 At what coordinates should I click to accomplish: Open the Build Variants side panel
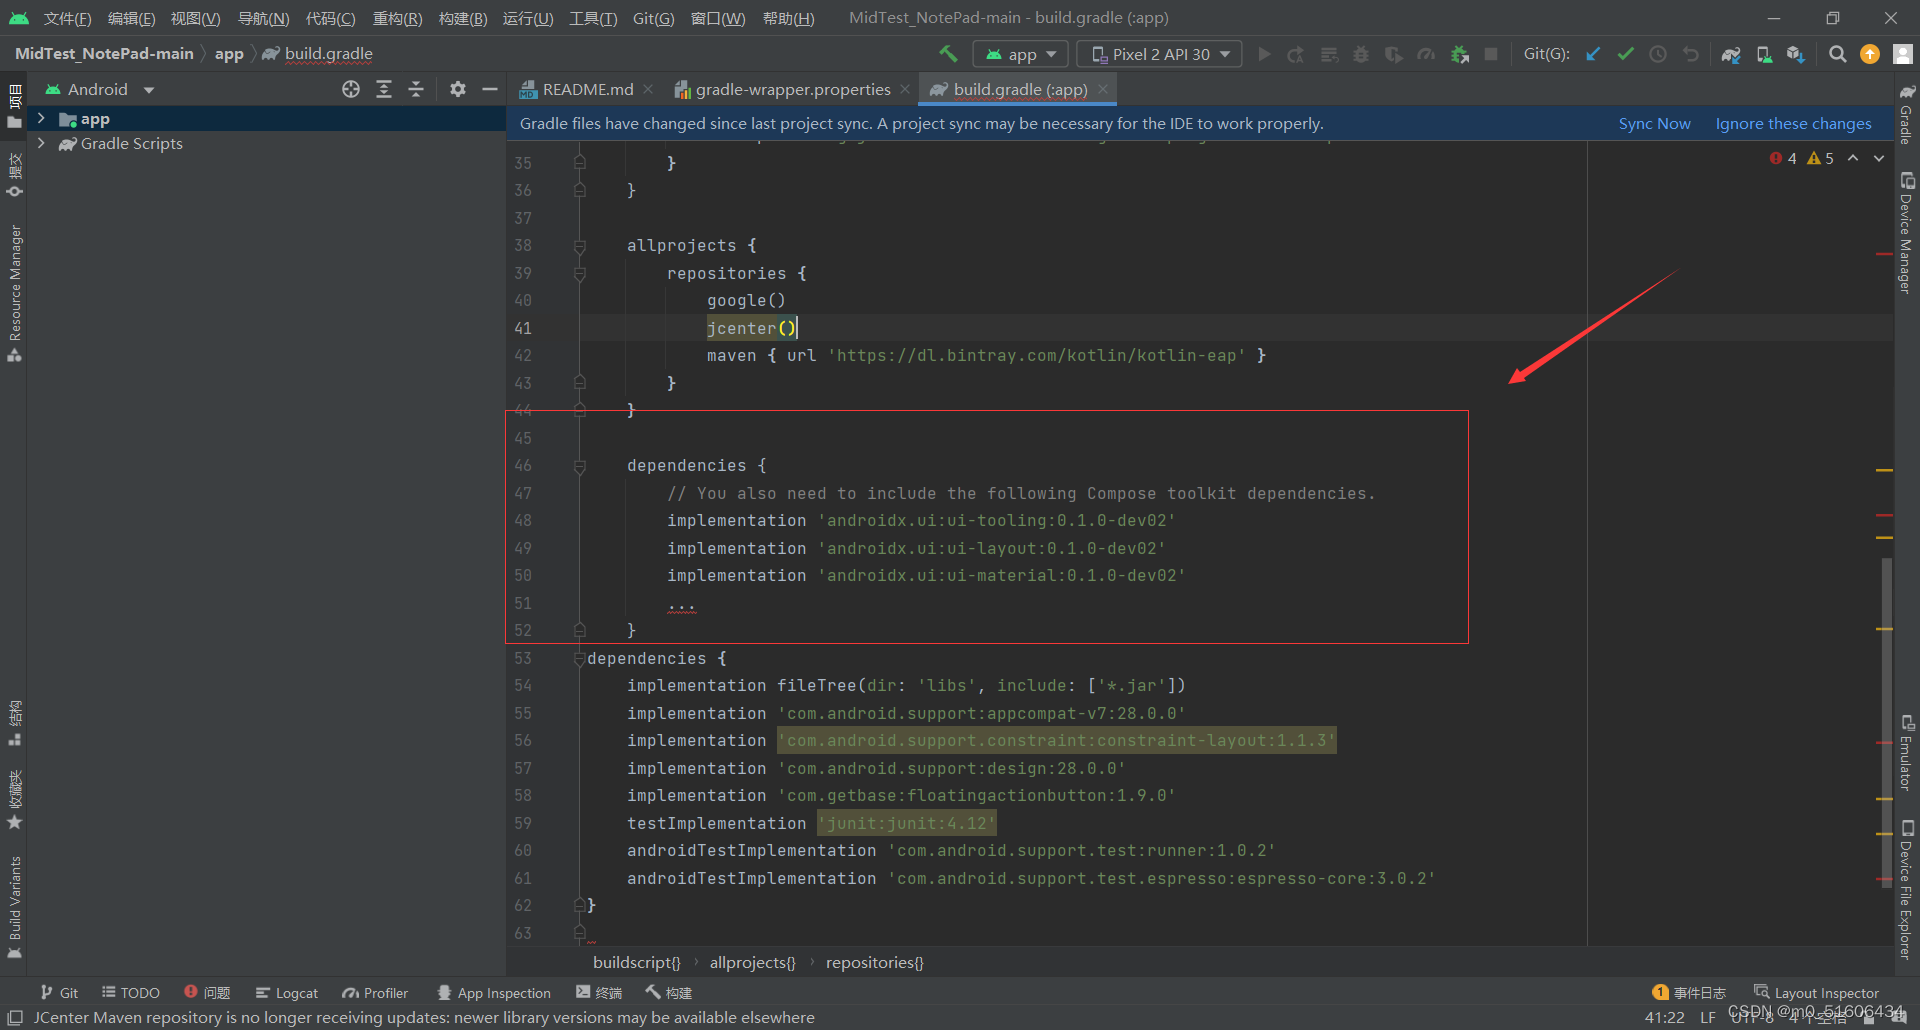(15, 907)
